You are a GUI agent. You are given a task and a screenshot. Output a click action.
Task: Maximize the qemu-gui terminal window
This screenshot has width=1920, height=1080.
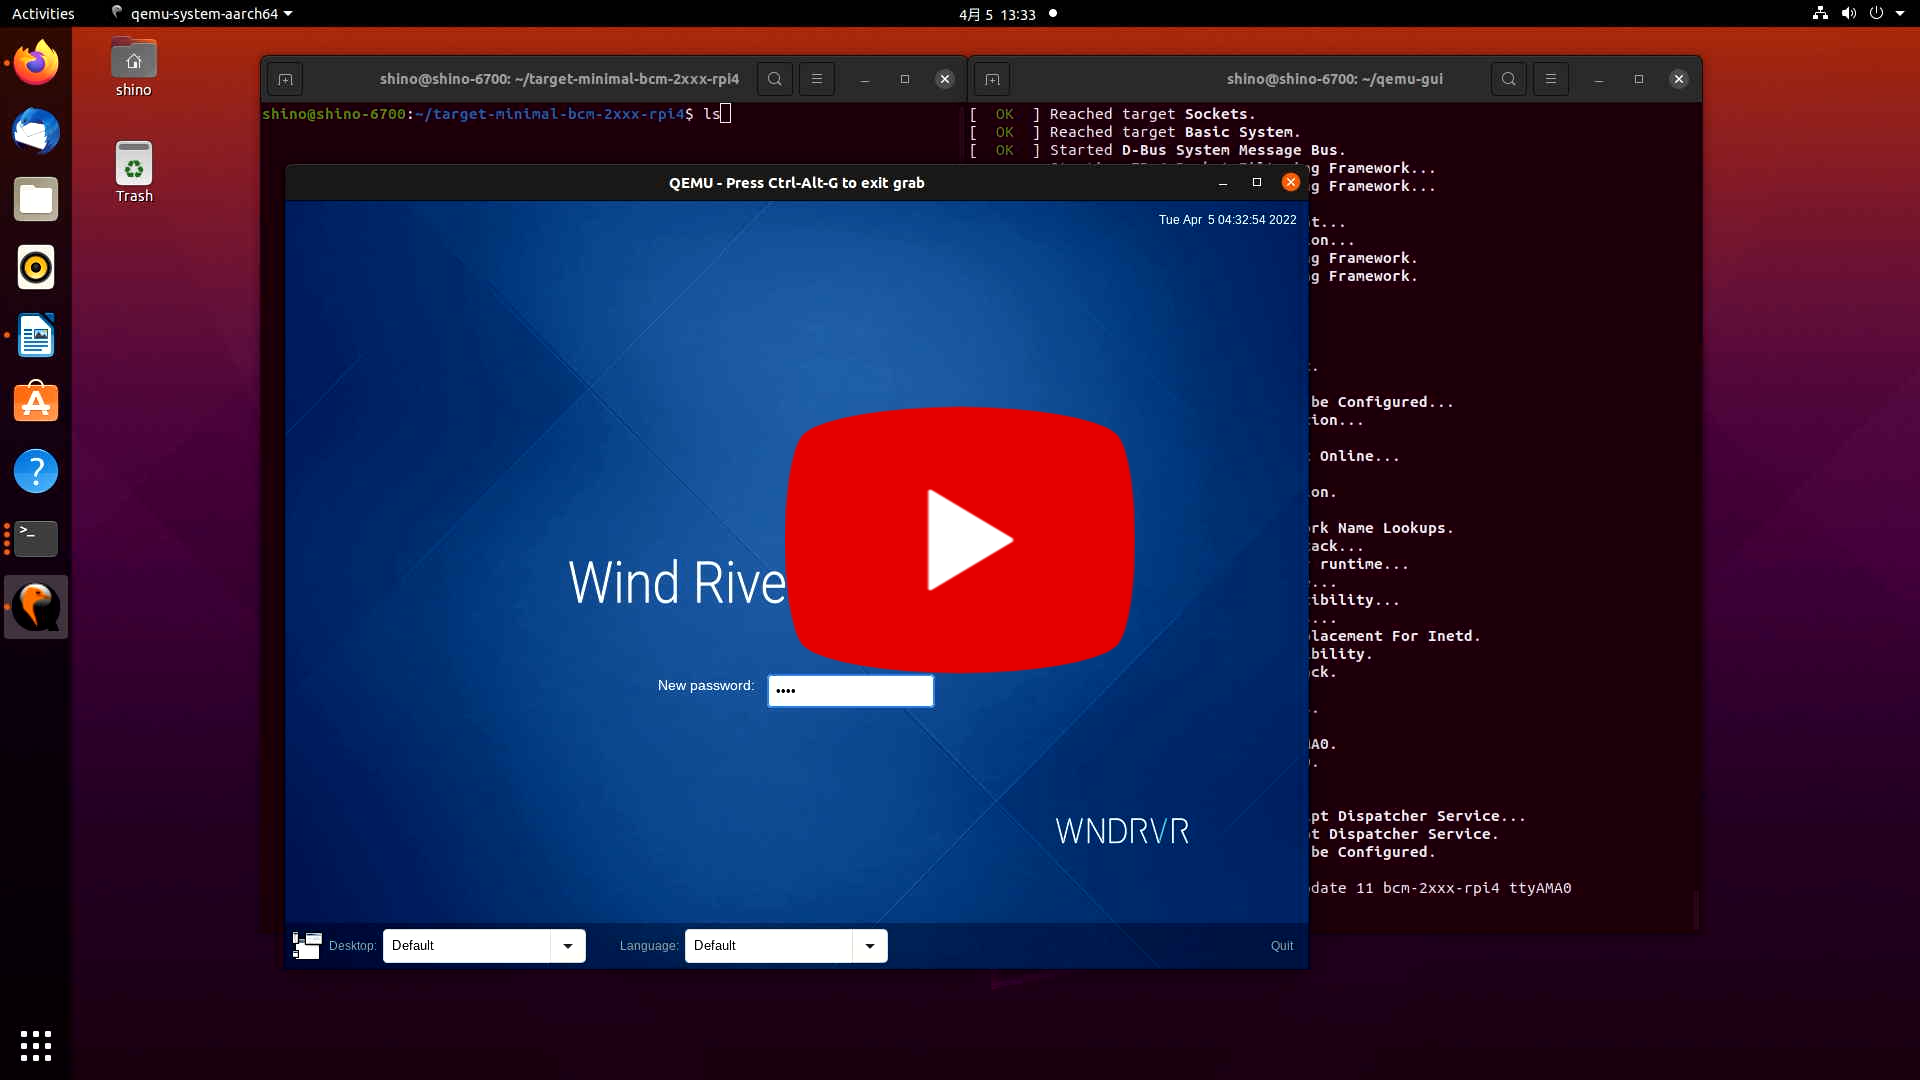[1639, 79]
